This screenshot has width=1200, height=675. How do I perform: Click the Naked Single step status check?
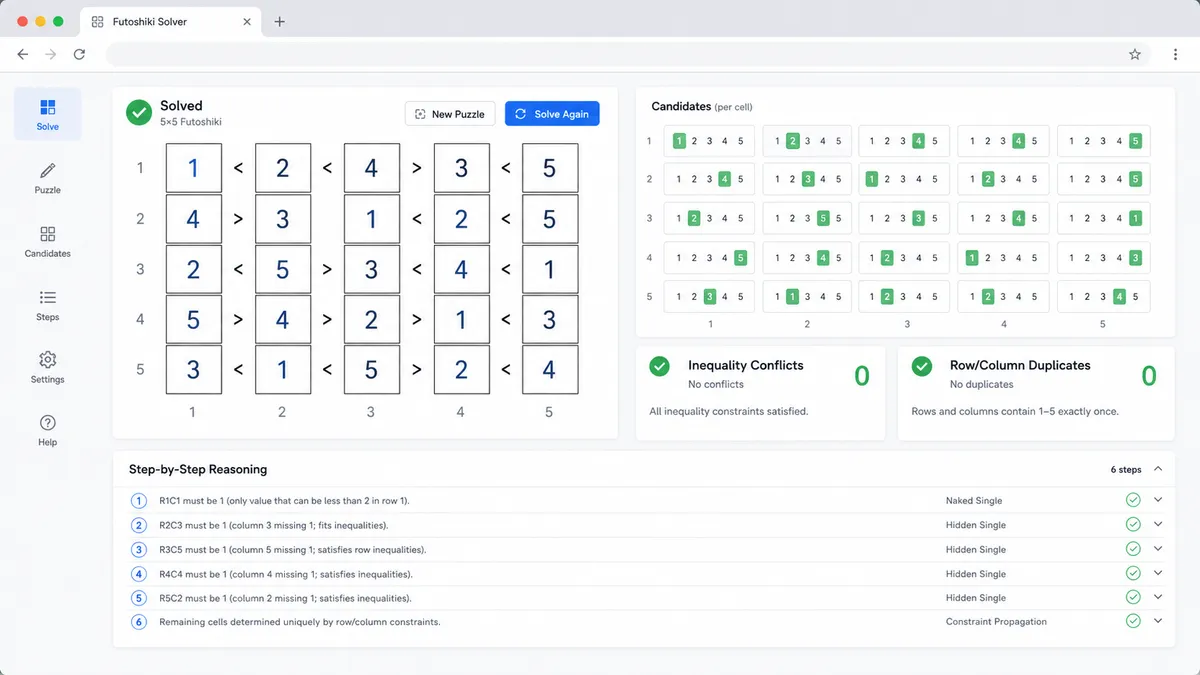[x=1133, y=500]
